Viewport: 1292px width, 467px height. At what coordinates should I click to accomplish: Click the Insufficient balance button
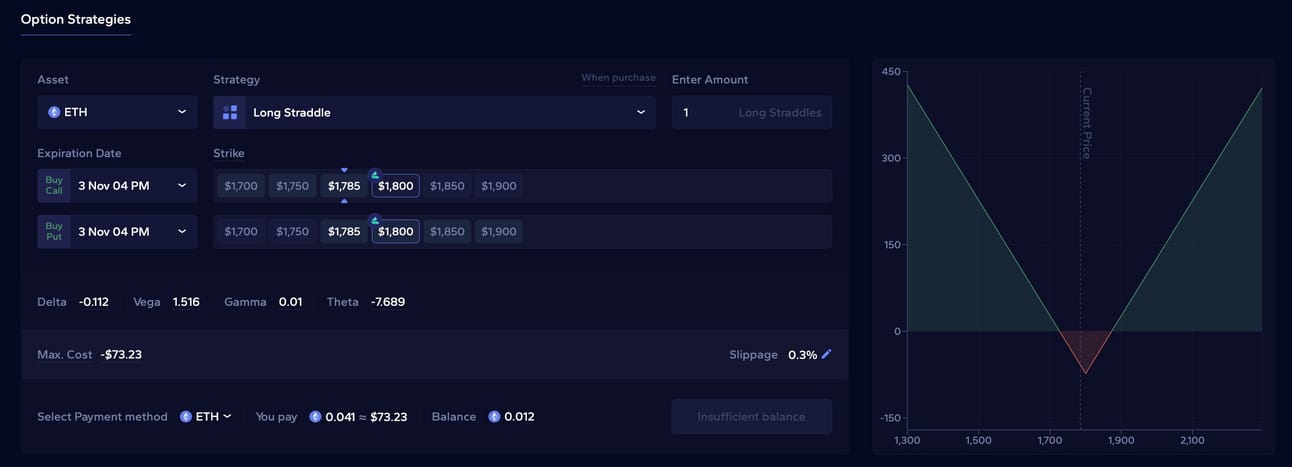coord(751,417)
